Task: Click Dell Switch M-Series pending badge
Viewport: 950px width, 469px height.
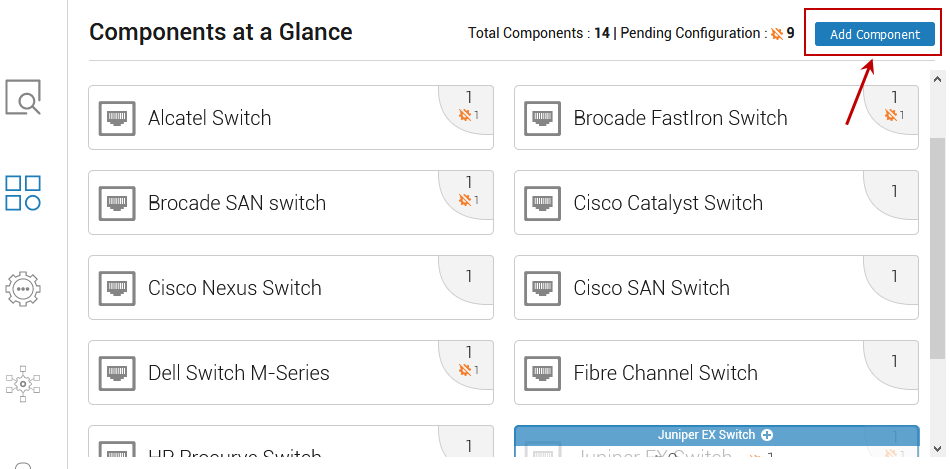Action: click(469, 369)
